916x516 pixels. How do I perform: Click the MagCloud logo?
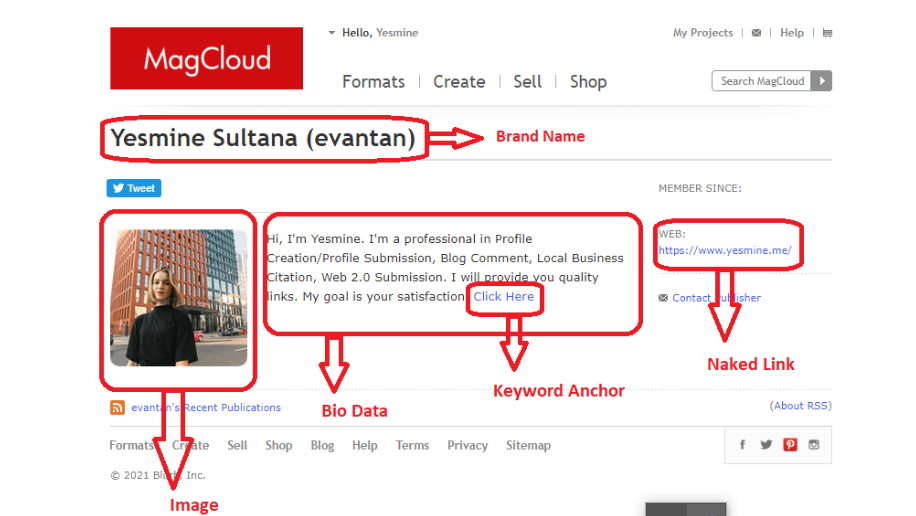click(206, 59)
